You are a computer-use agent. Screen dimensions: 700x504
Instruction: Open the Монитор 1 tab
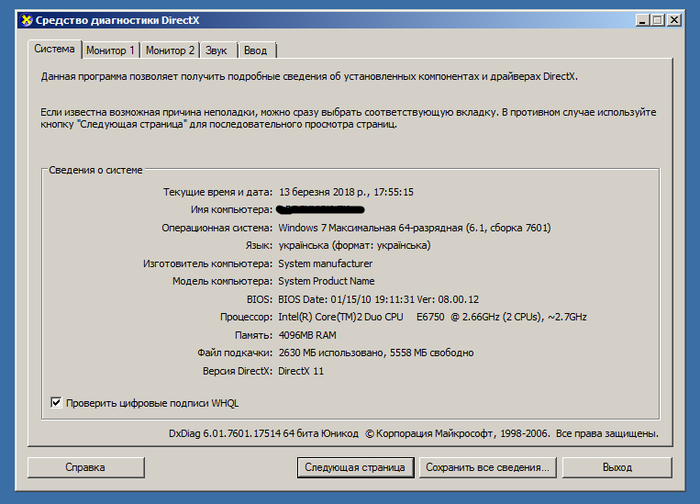(x=110, y=50)
